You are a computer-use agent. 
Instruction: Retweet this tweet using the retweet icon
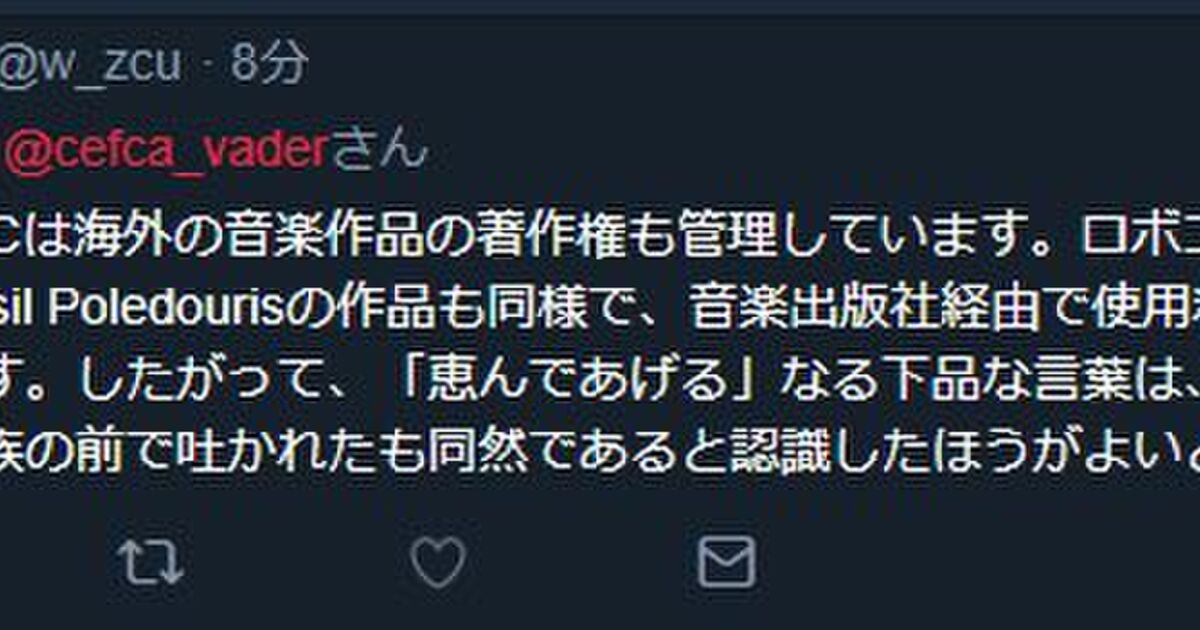[150, 561]
